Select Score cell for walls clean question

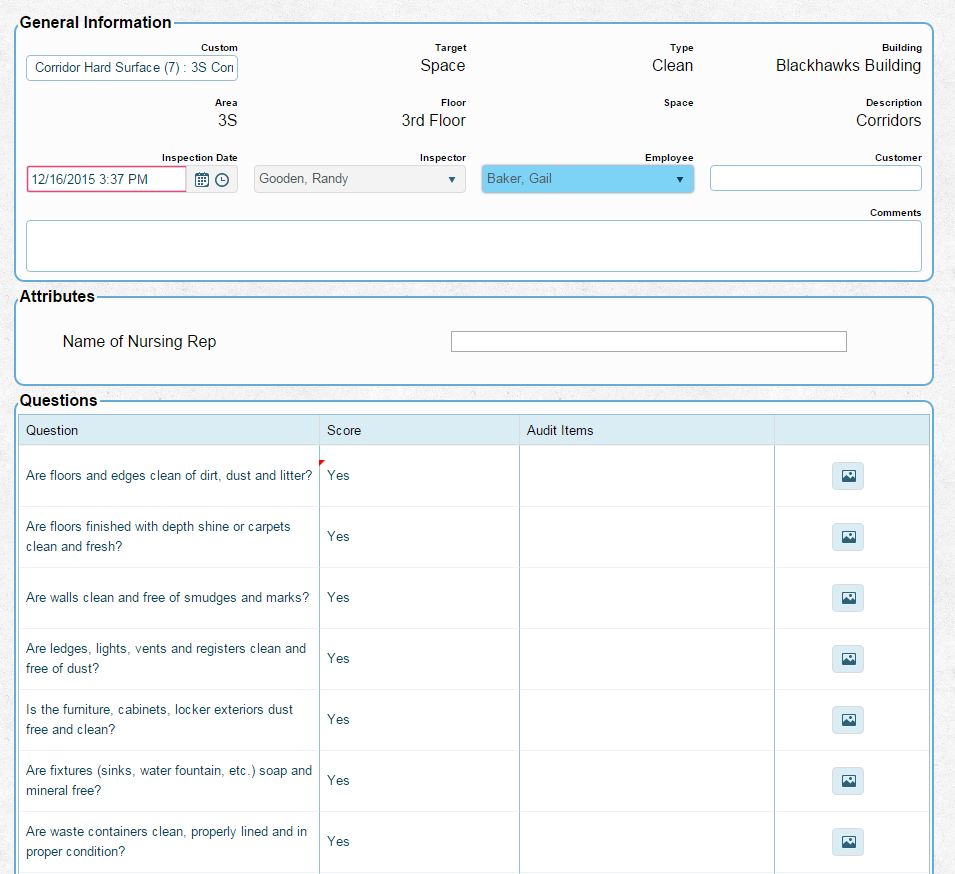point(418,598)
